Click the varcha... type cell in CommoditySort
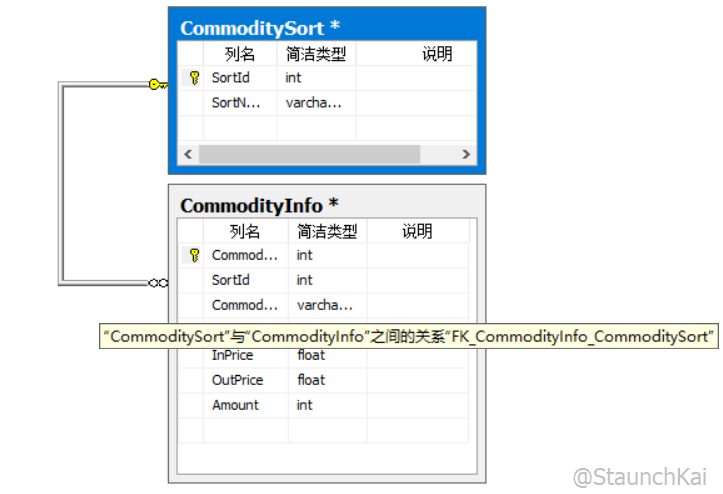The width and height of the screenshot is (723, 494). [x=314, y=102]
